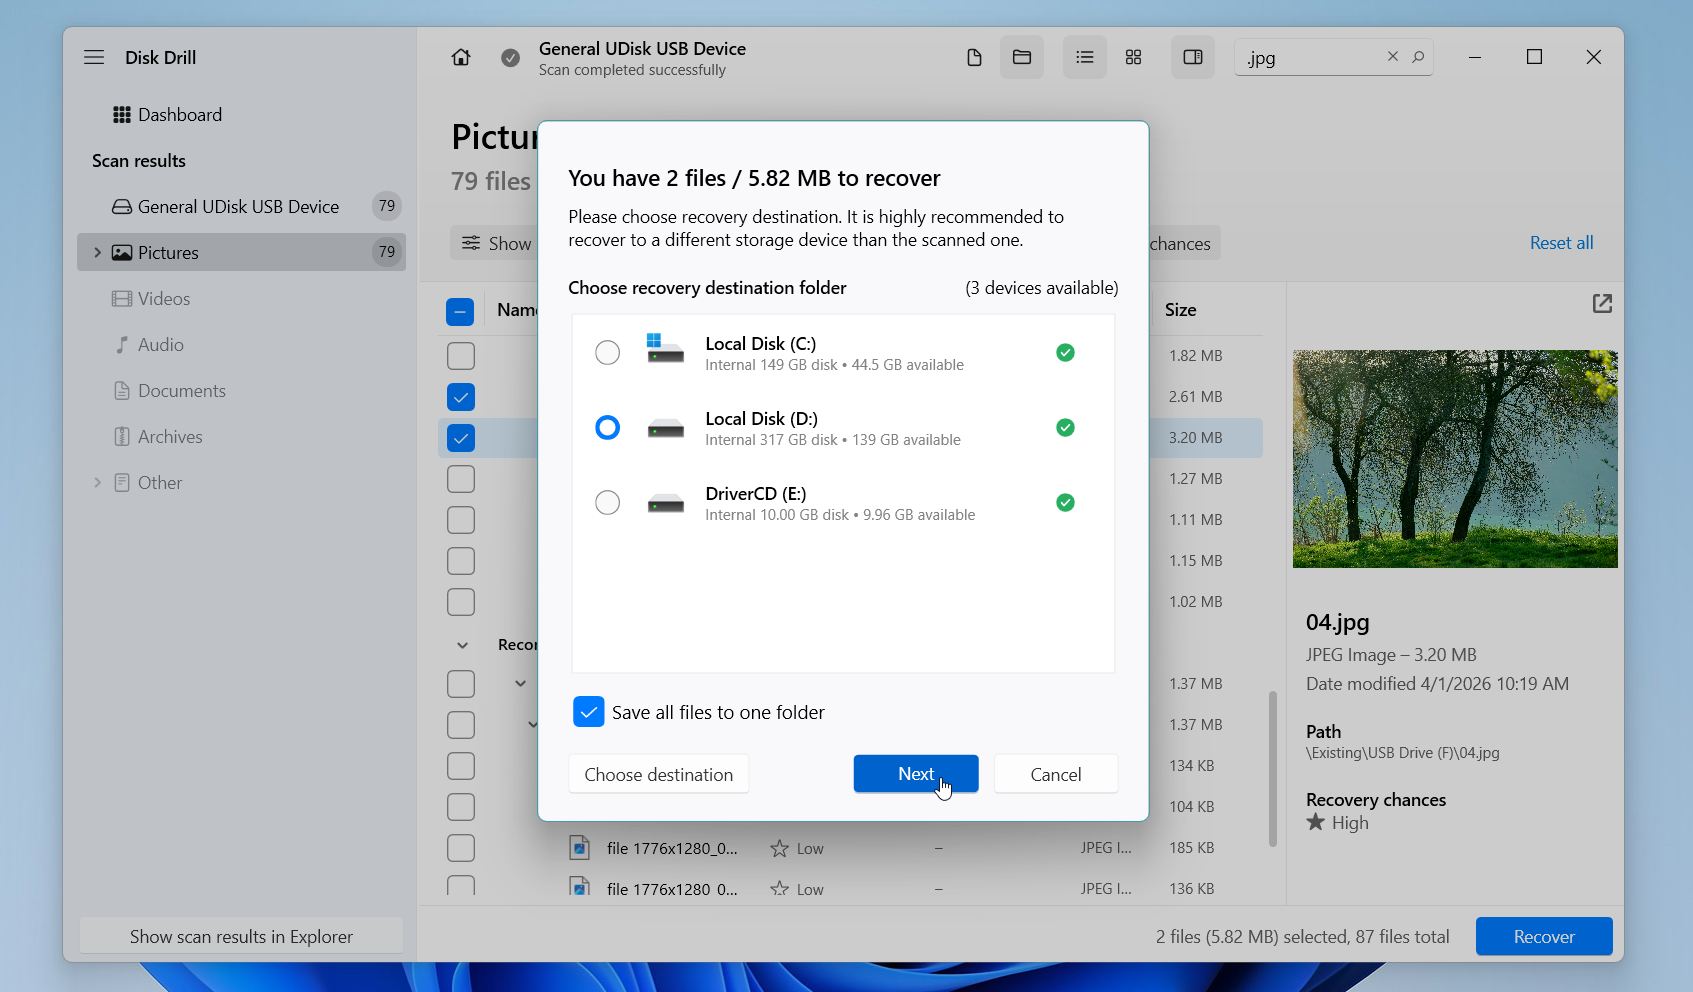Open 04.jpg preview in an external window
Screen dimensions: 1693x992
point(1601,303)
